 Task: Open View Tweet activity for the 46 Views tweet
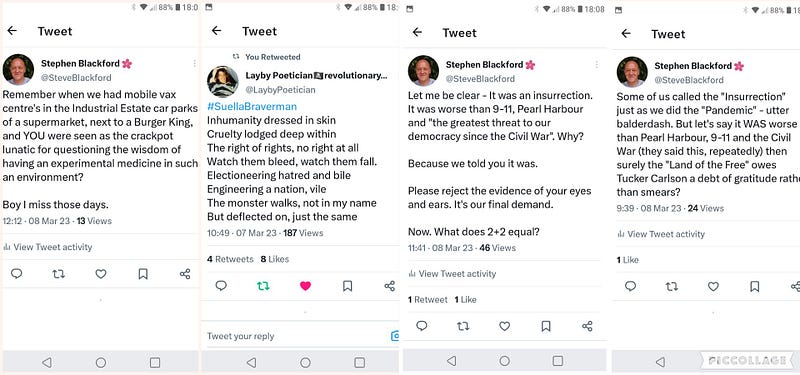pyautogui.click(x=452, y=274)
